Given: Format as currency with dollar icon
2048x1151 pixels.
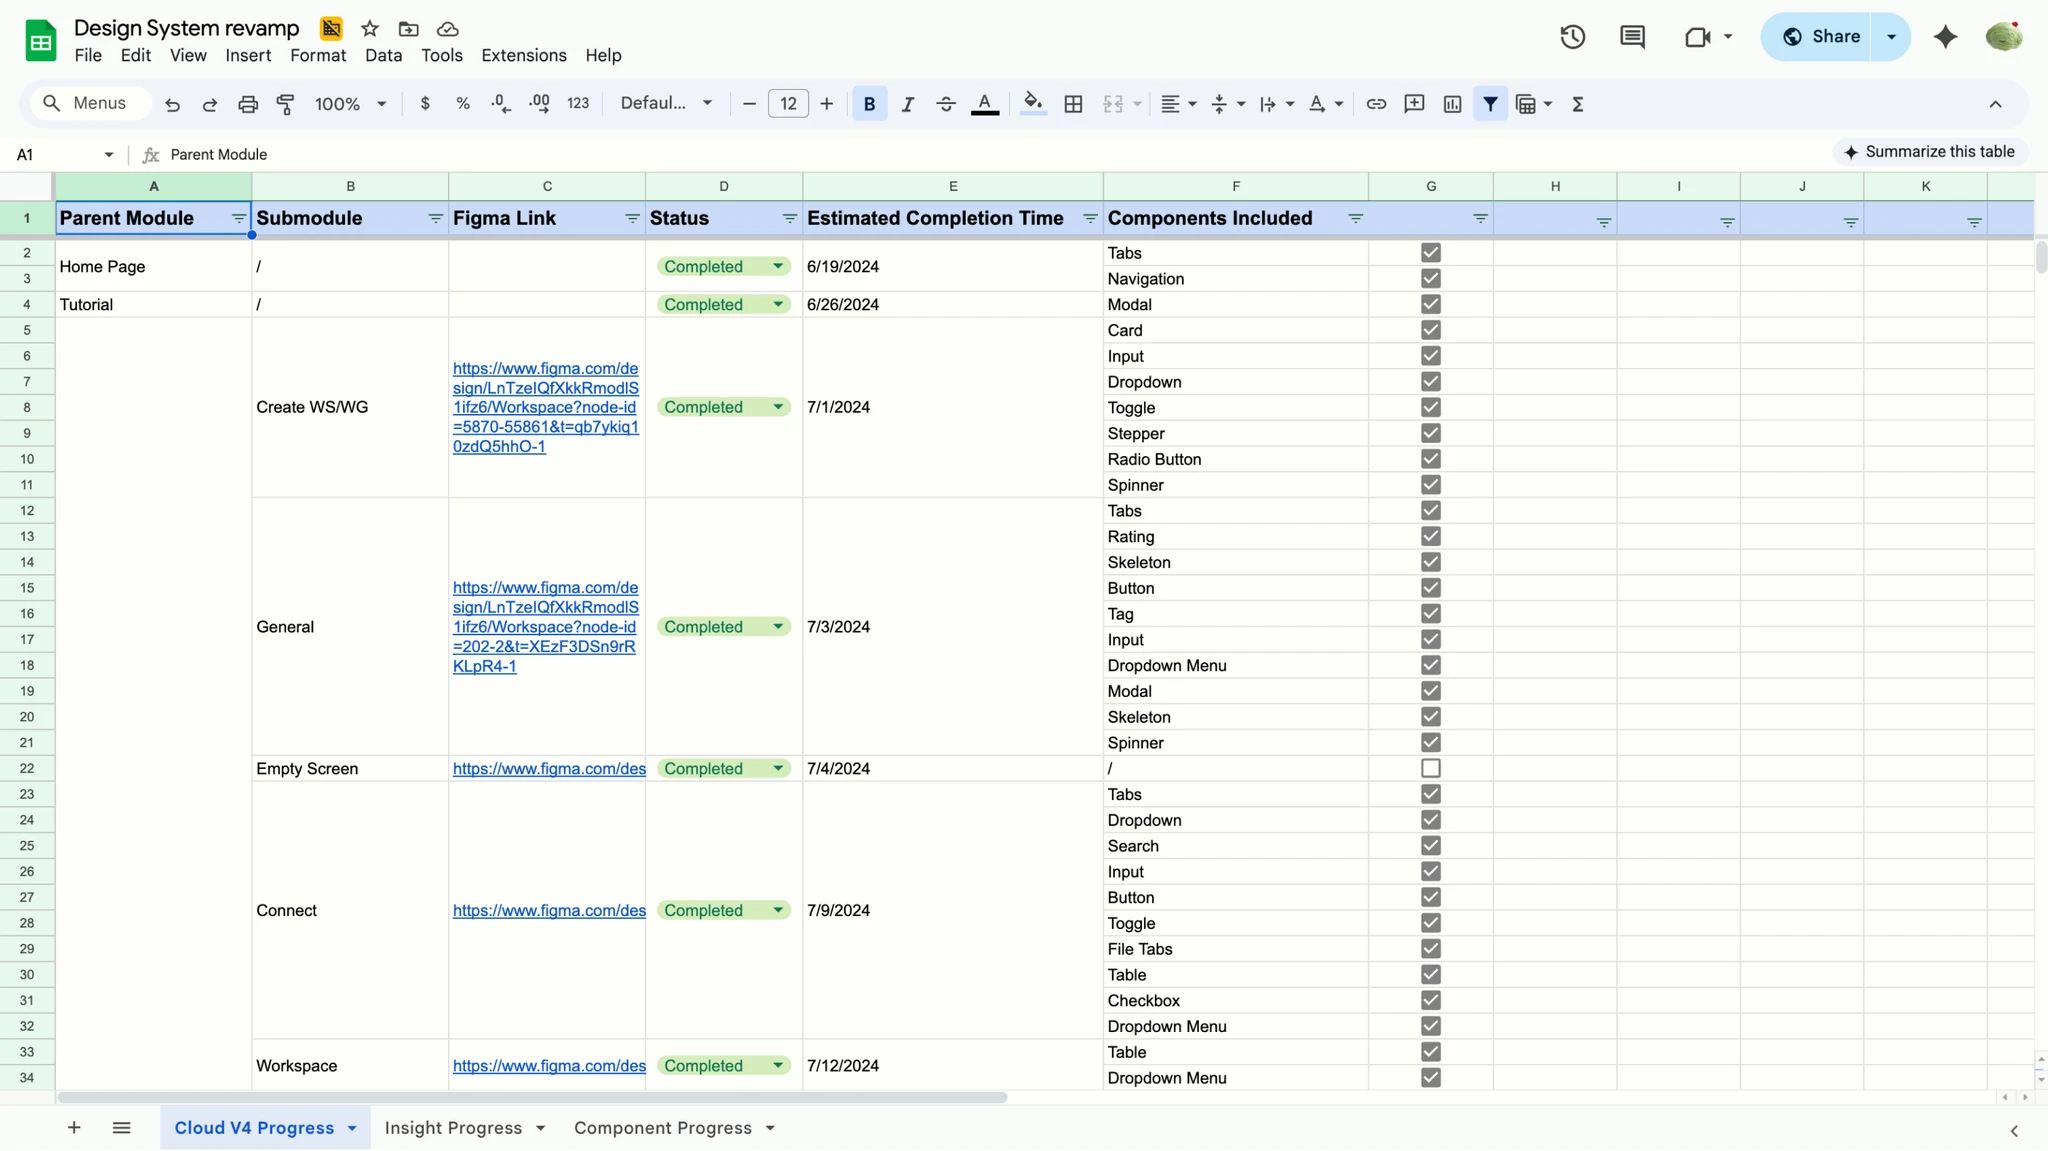Looking at the screenshot, I should tap(425, 103).
